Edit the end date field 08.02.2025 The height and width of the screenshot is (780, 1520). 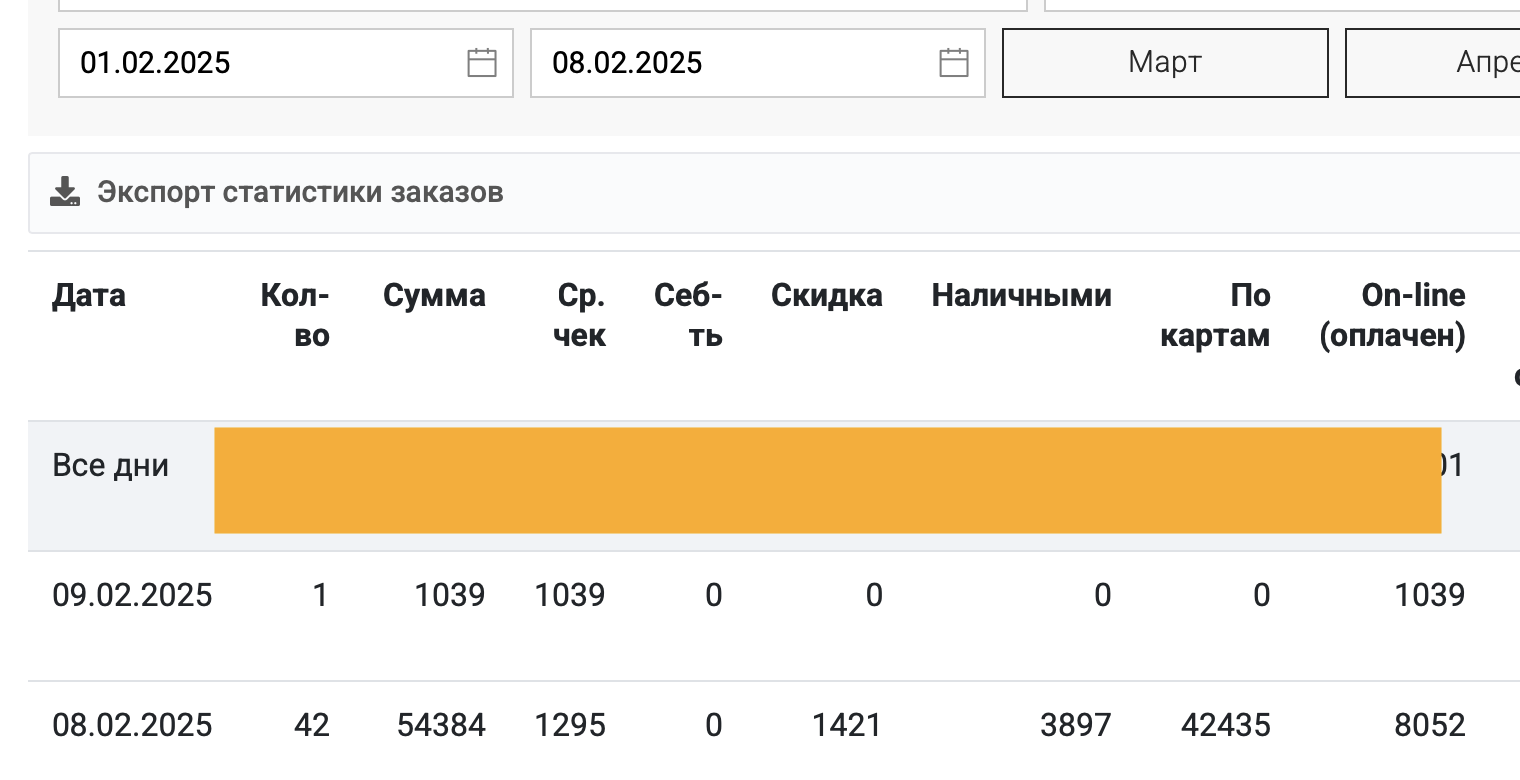click(758, 63)
